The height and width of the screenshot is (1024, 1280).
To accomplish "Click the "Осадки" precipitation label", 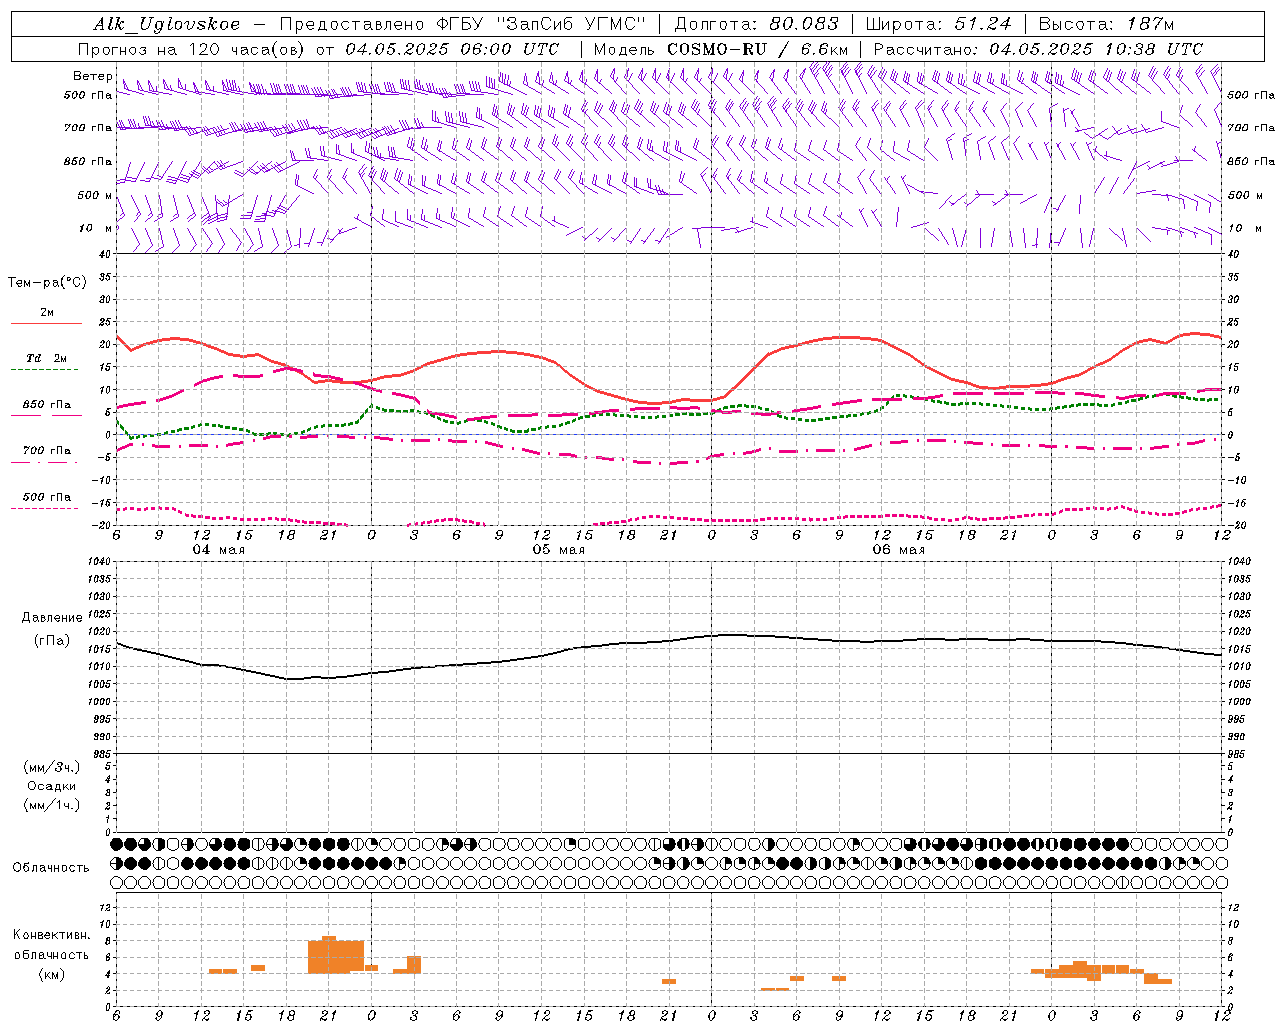I will 52,786.
